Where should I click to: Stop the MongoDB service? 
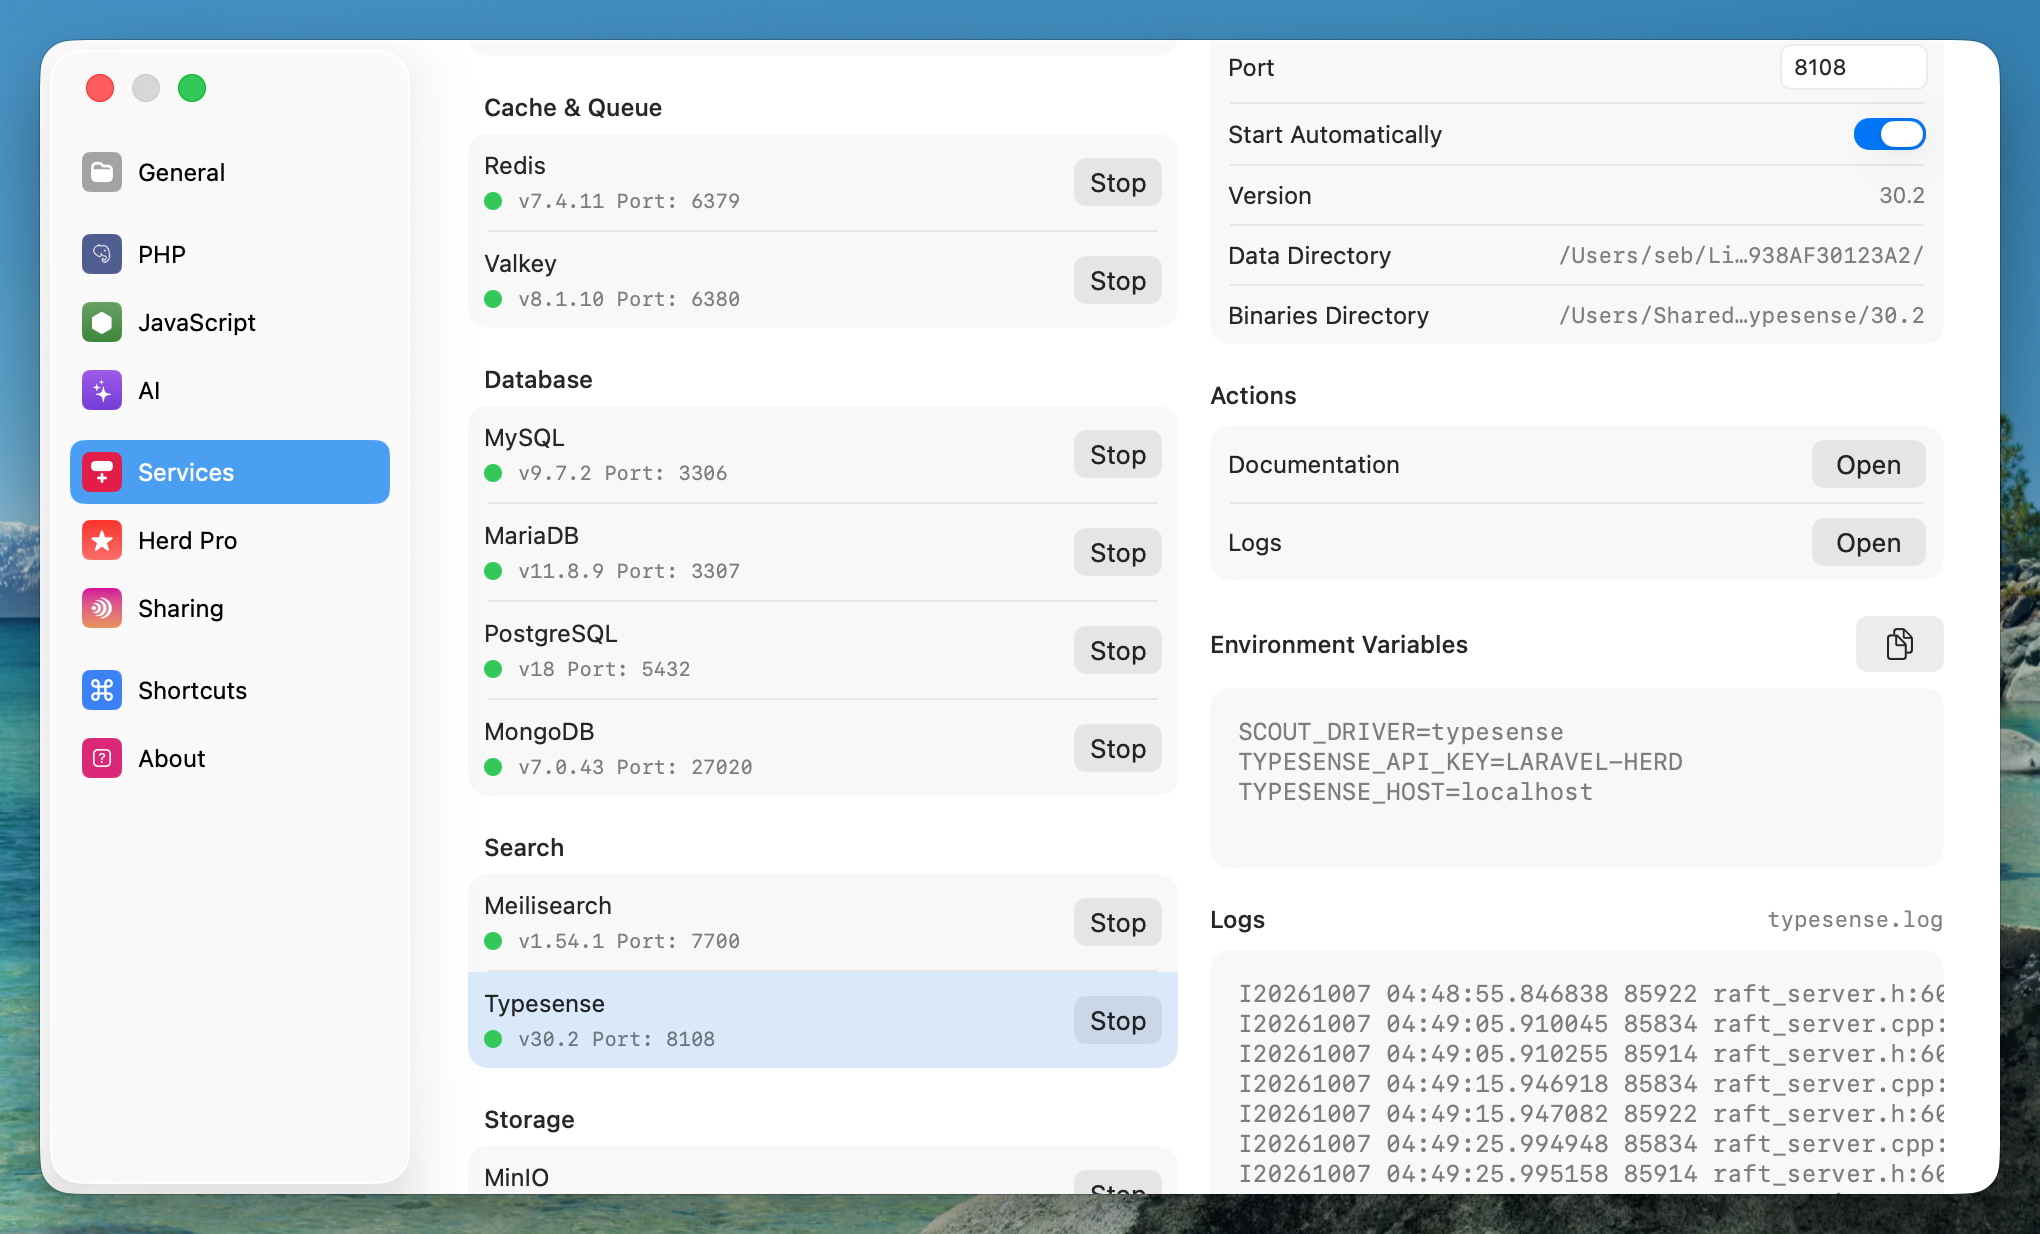click(1118, 749)
